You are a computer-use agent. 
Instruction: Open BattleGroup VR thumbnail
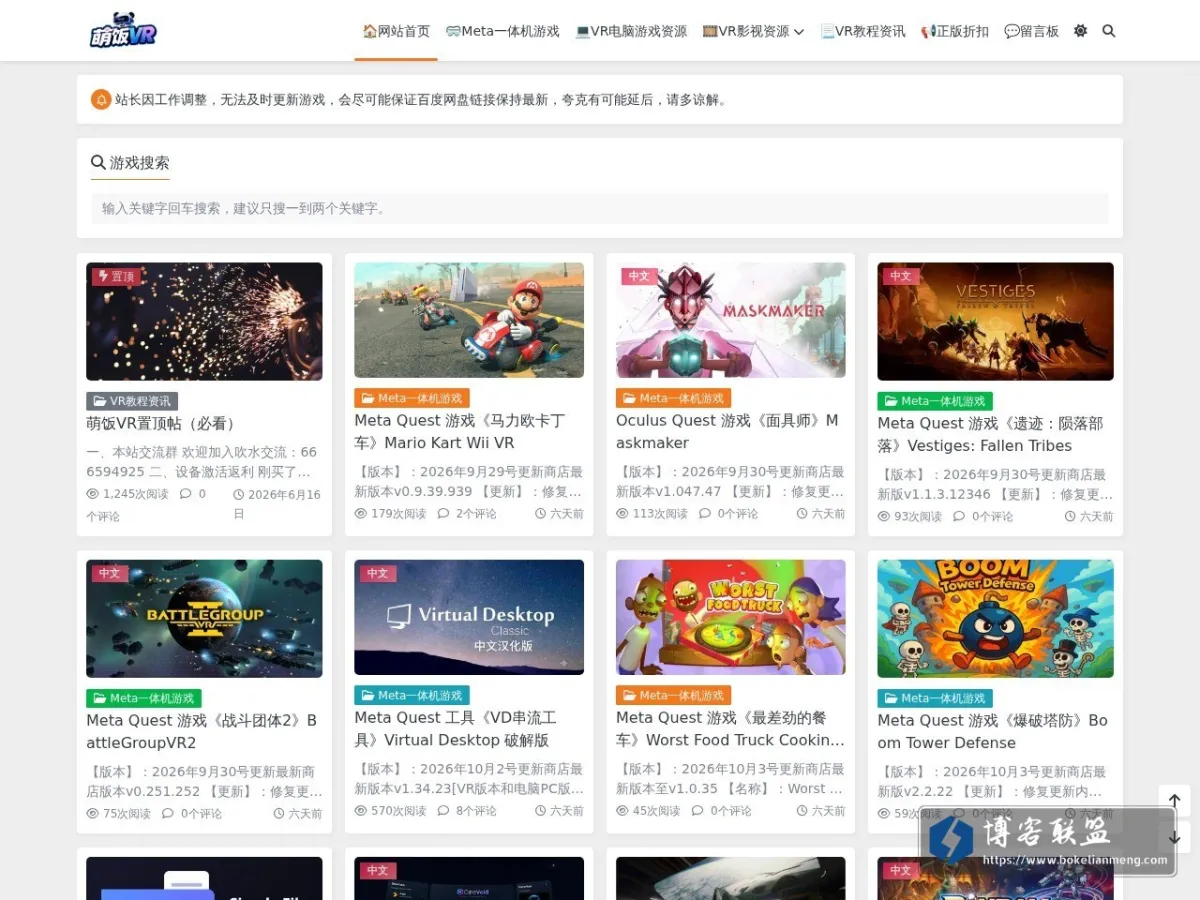pyautogui.click(x=204, y=618)
